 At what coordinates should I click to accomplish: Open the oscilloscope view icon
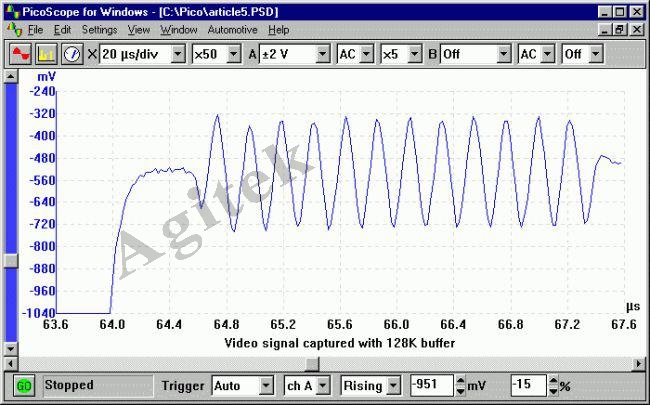point(21,52)
